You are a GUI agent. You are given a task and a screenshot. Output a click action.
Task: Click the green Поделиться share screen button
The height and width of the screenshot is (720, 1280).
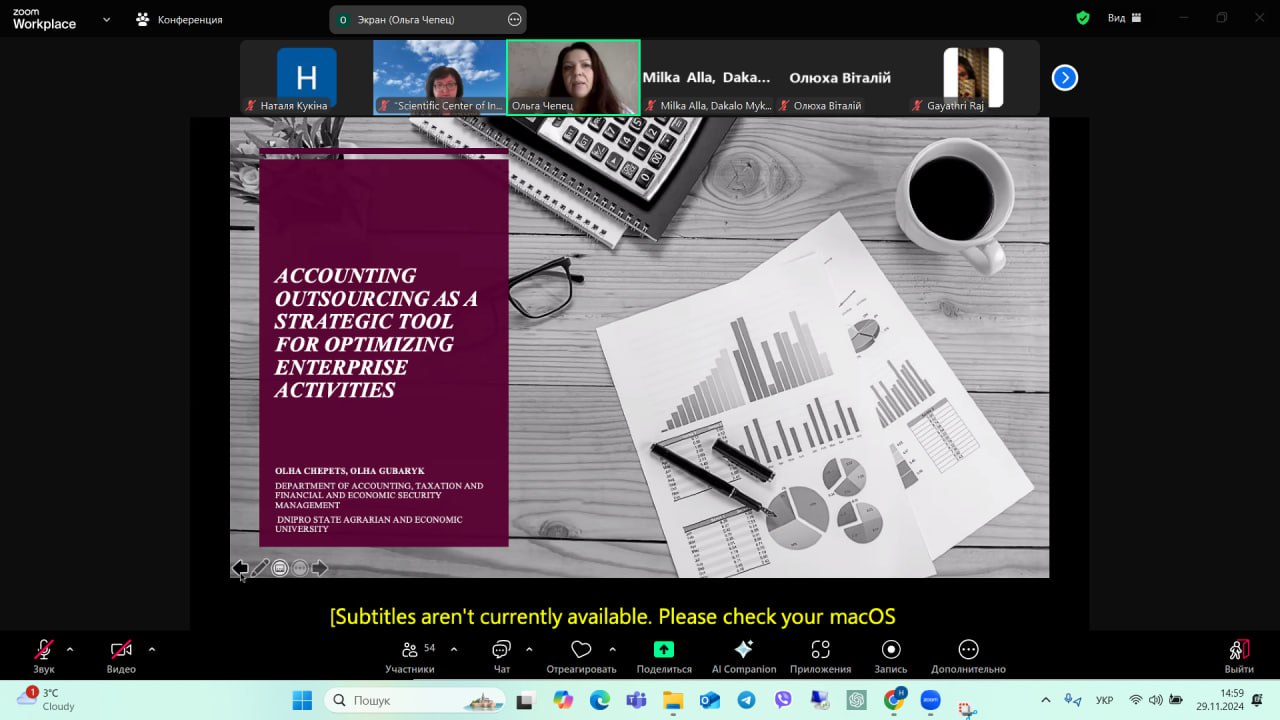click(x=664, y=656)
